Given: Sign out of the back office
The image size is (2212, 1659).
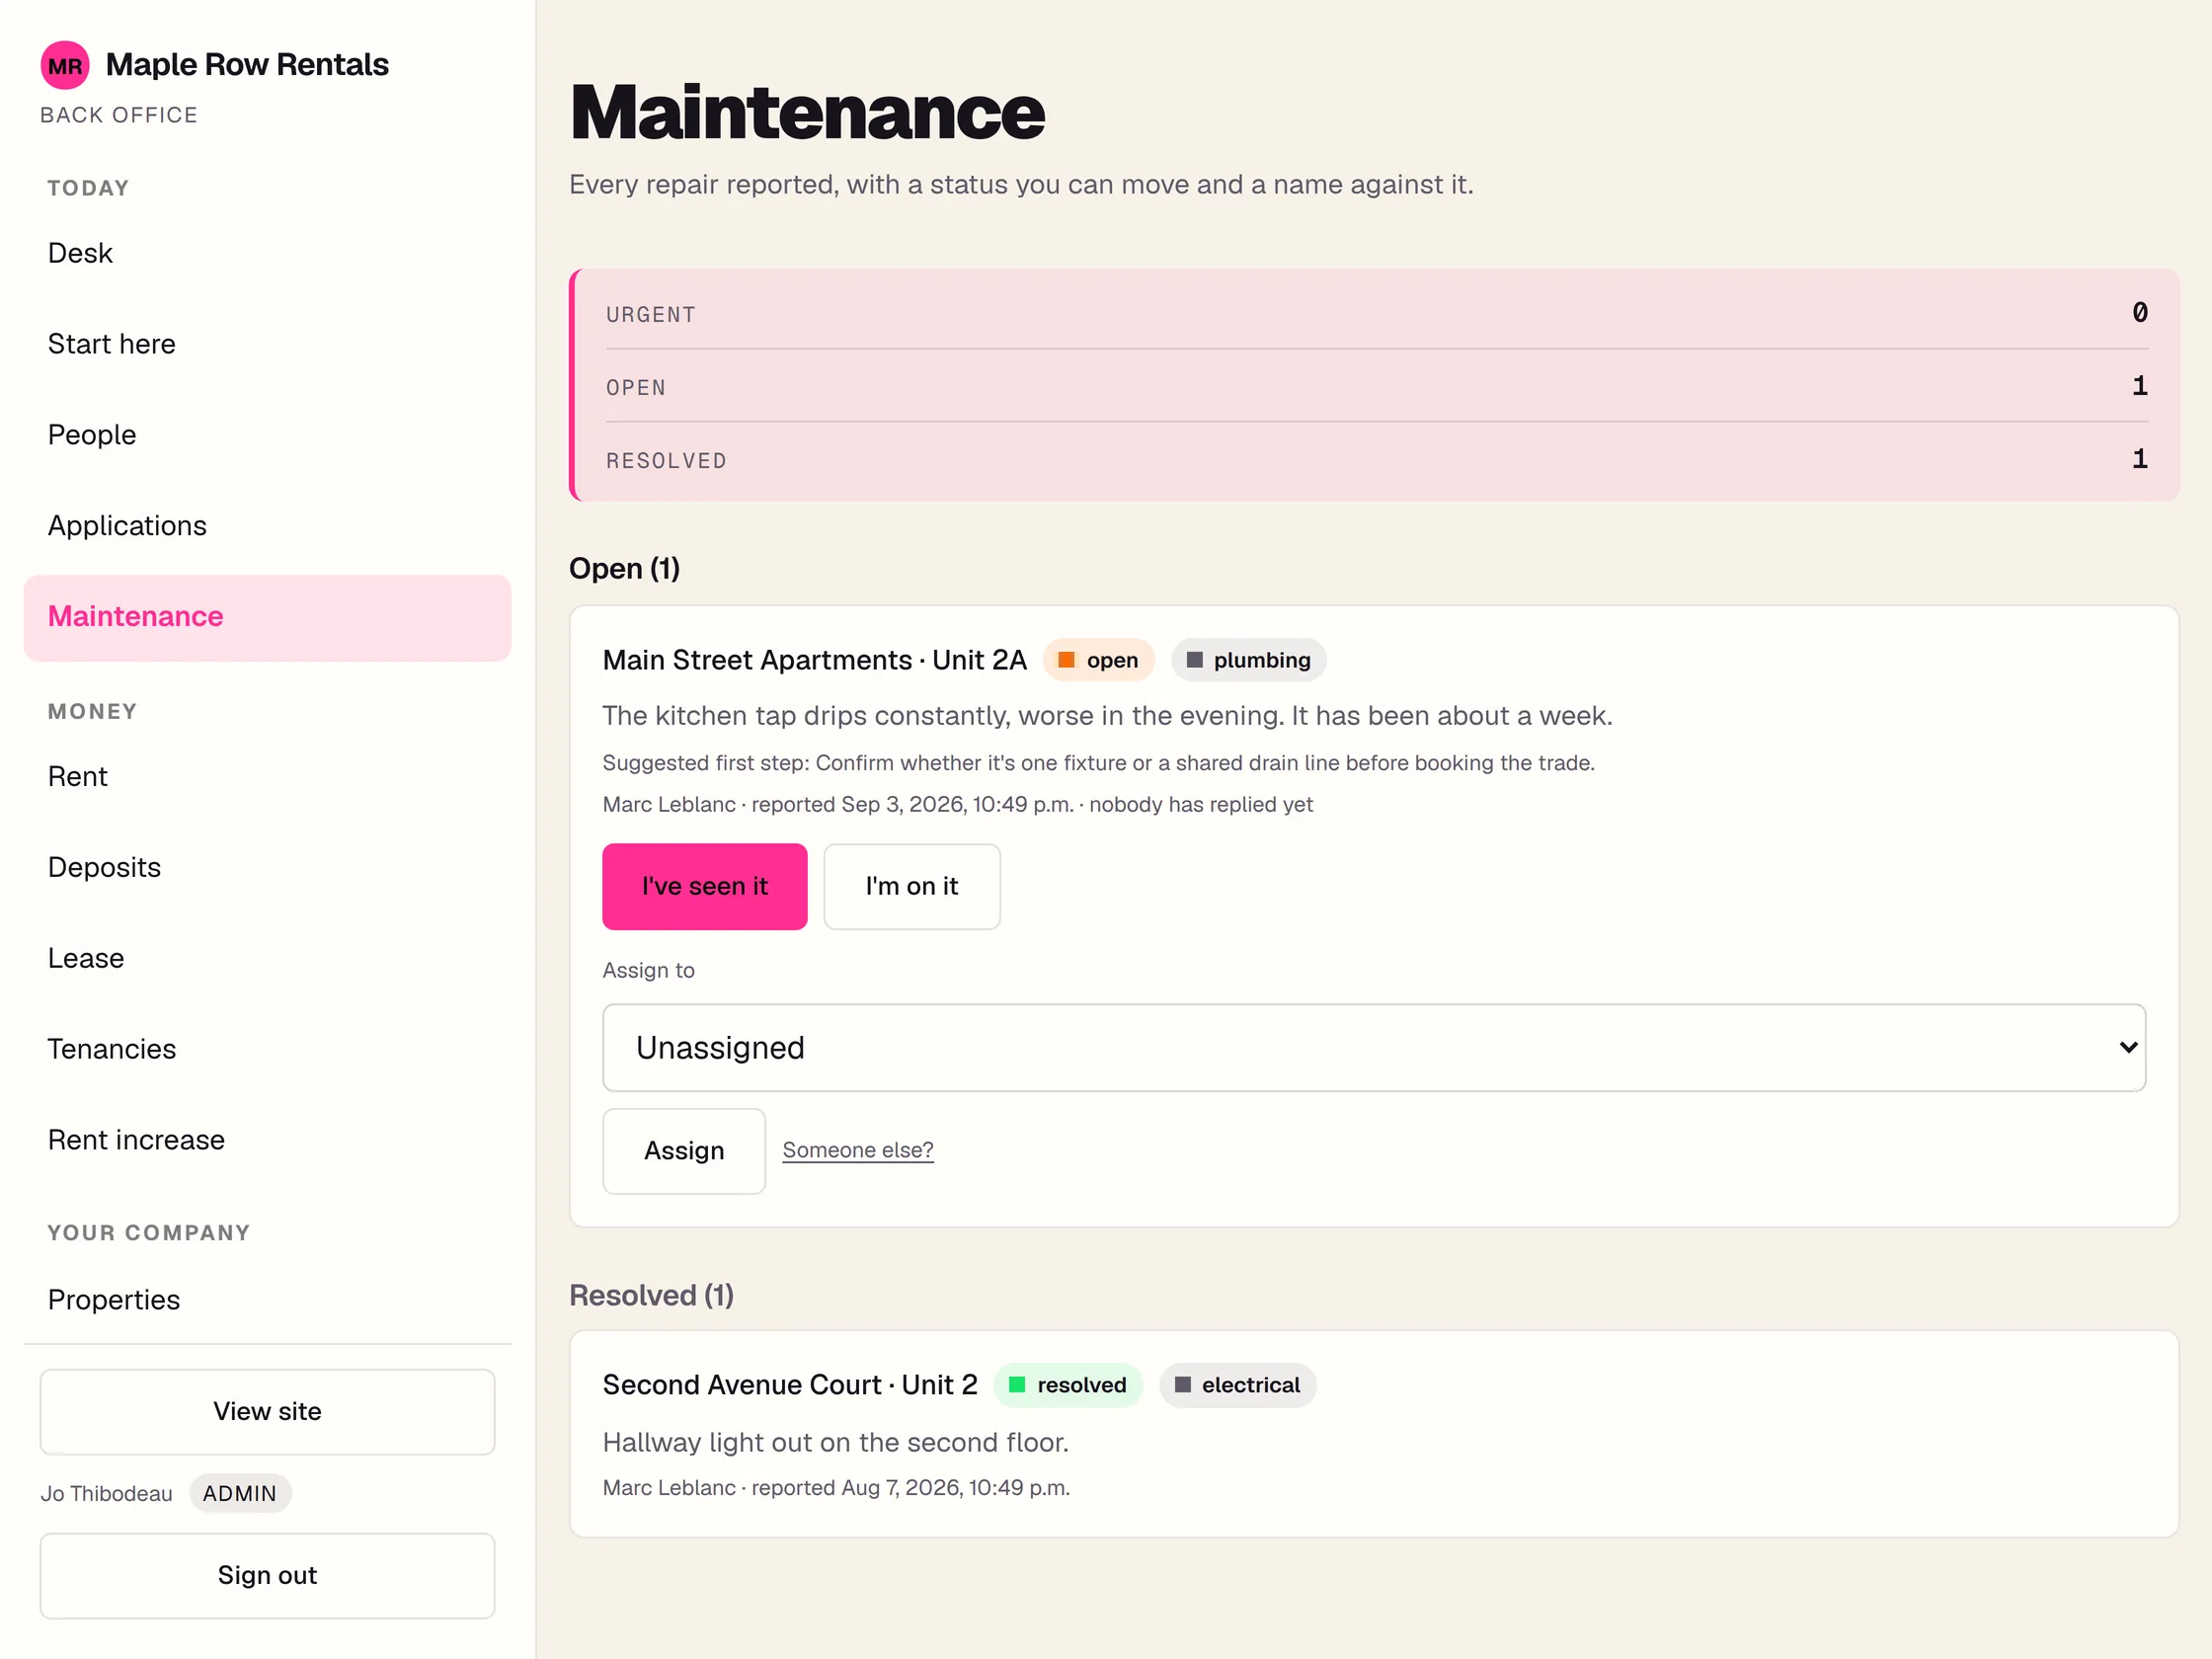Looking at the screenshot, I should (x=267, y=1576).
